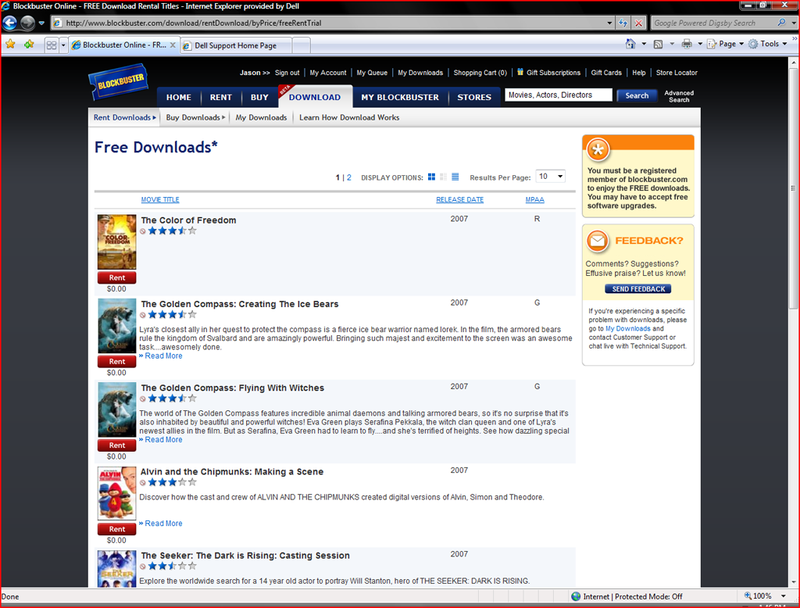
Task: Click the Blockbuster logo
Action: 118,81
